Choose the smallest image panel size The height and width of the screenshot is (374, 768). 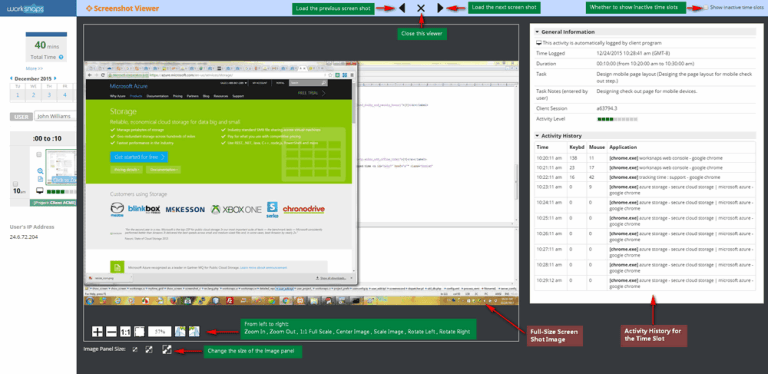135,350
